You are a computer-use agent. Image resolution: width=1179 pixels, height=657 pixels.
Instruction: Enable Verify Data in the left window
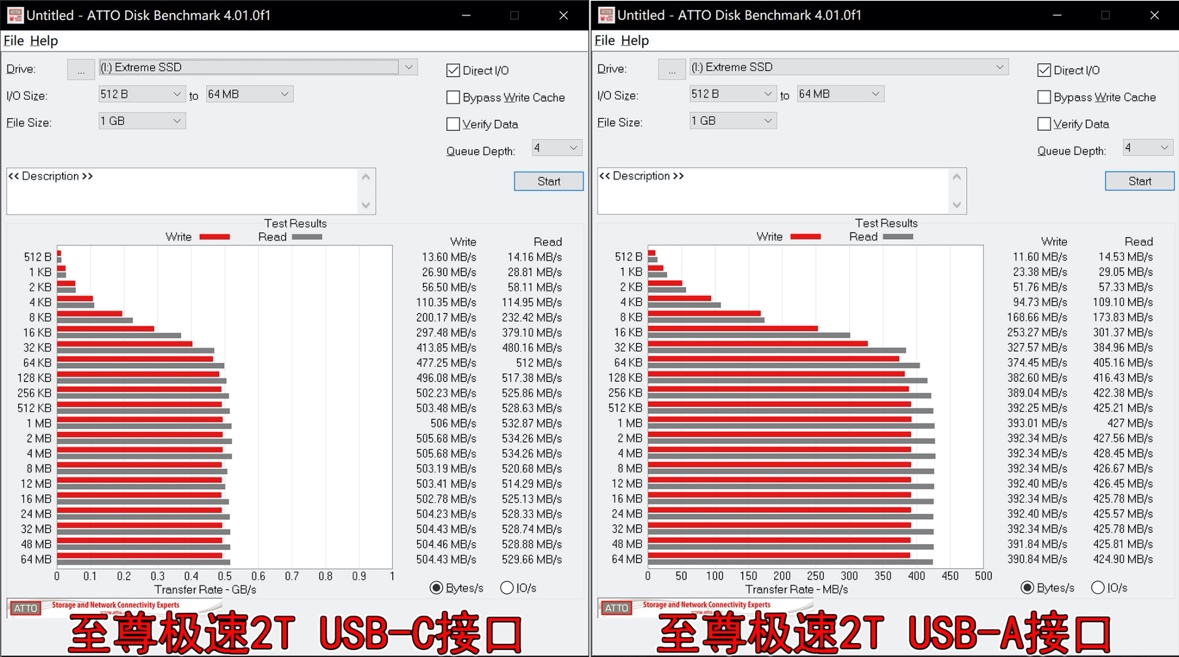453,124
